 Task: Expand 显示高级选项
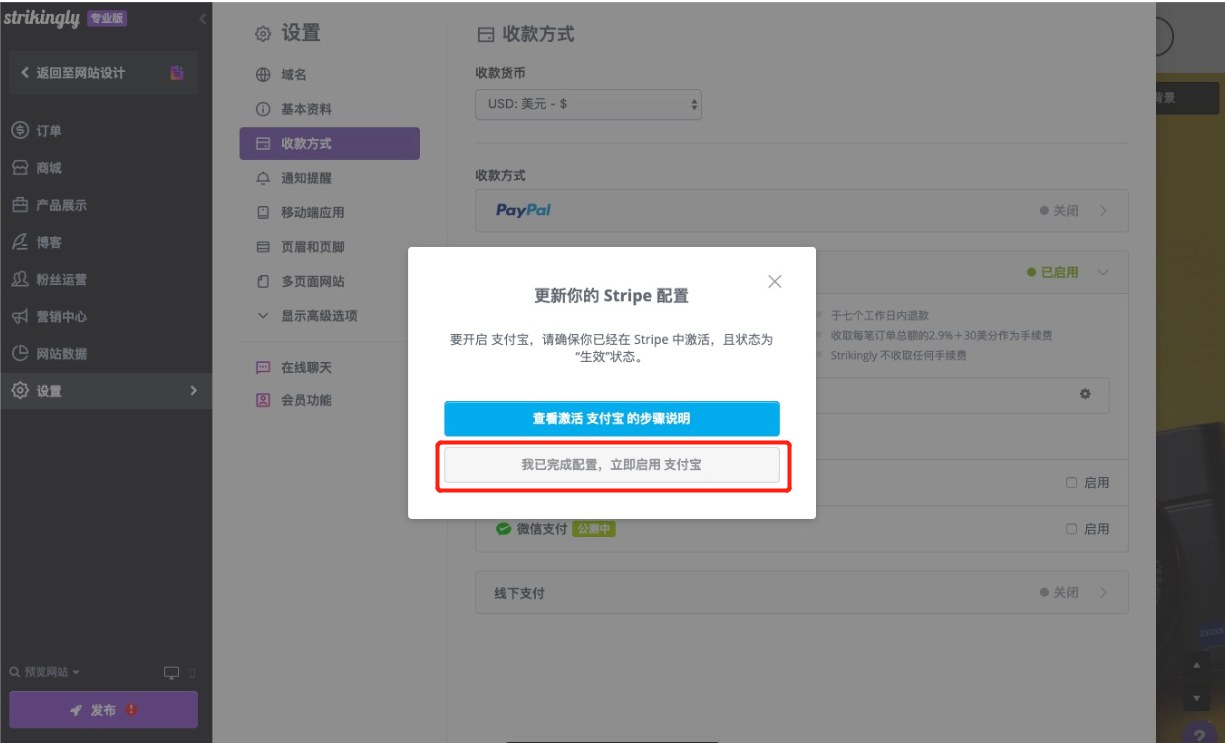click(308, 316)
